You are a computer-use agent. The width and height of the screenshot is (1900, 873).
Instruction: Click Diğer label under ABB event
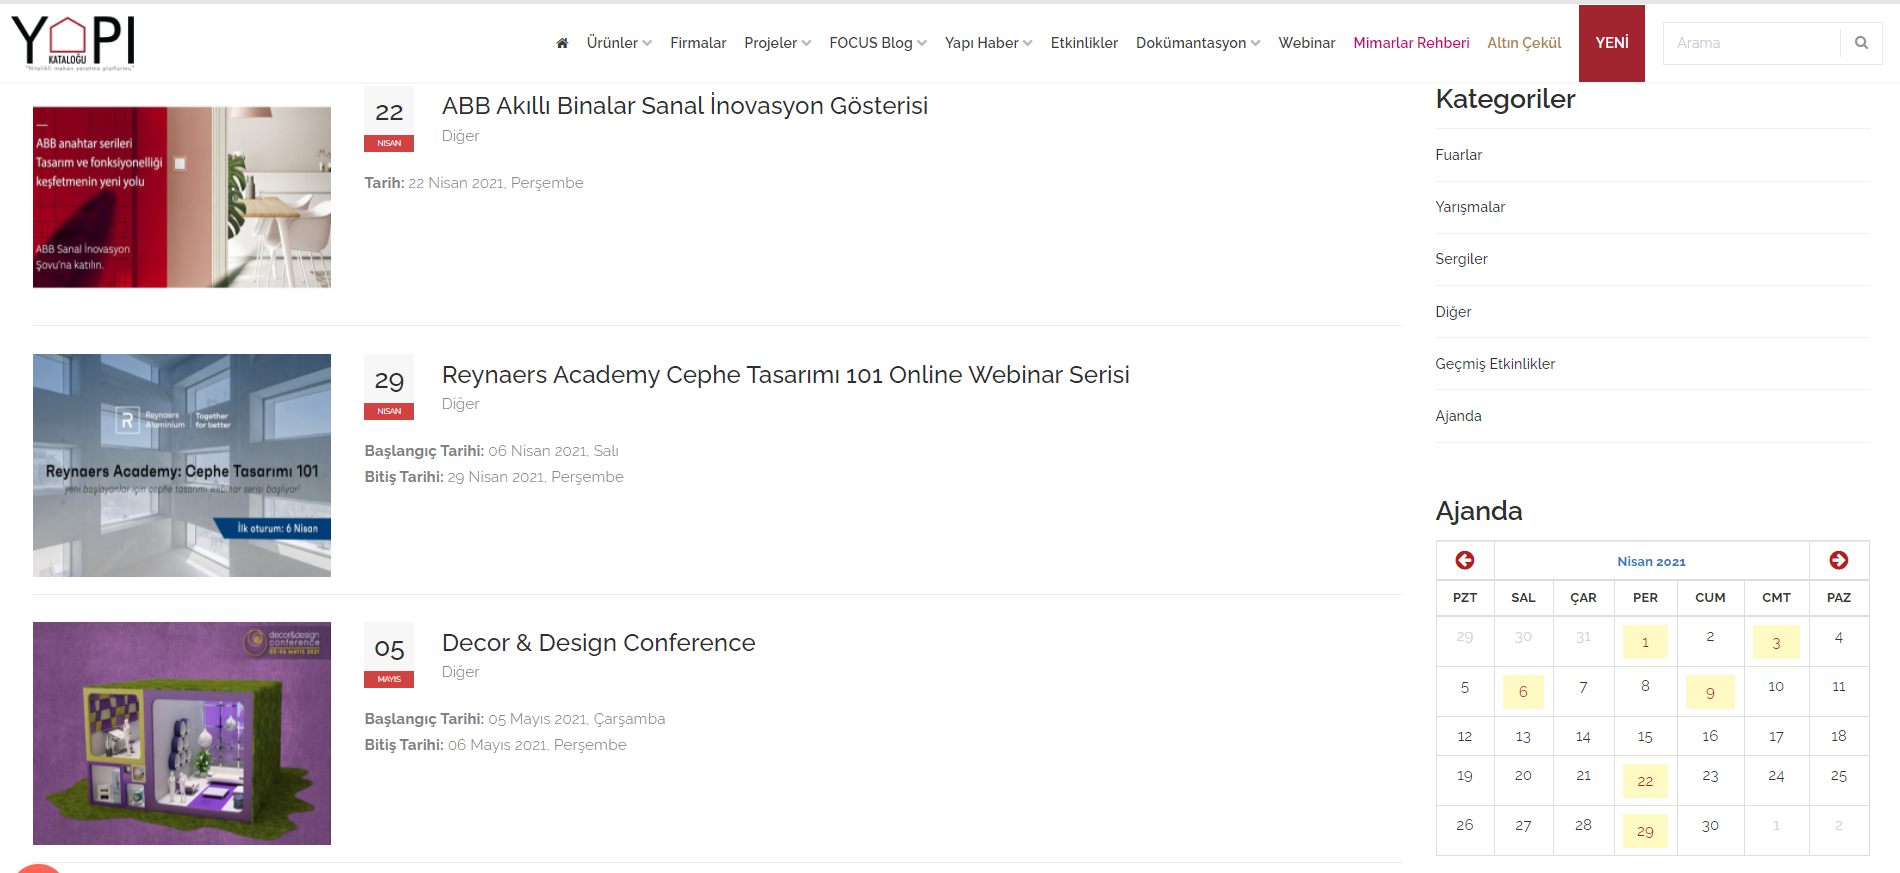tap(460, 136)
